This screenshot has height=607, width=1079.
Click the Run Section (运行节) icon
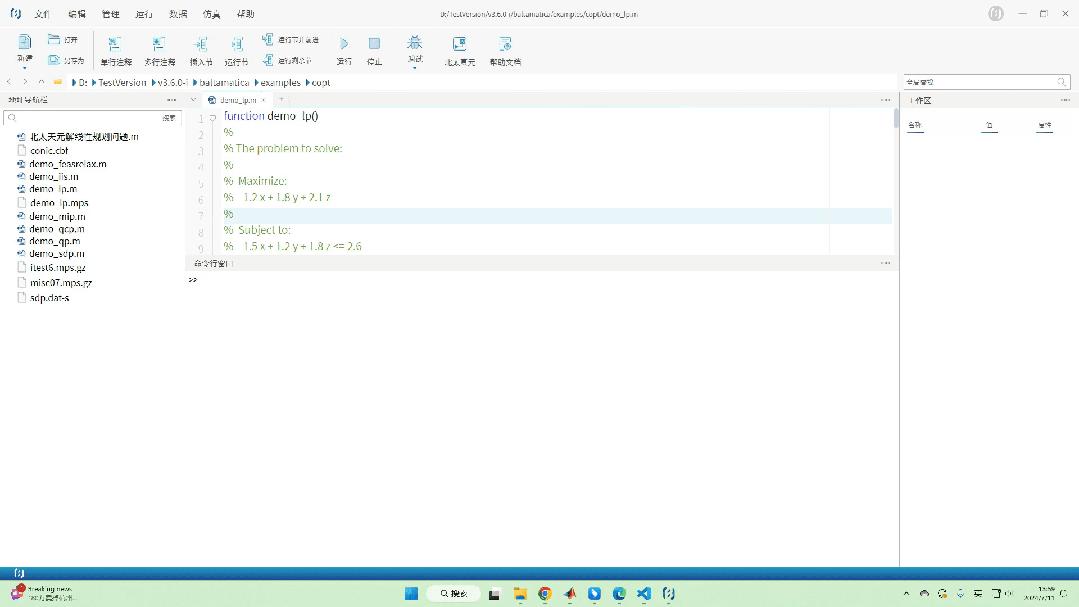(x=237, y=44)
